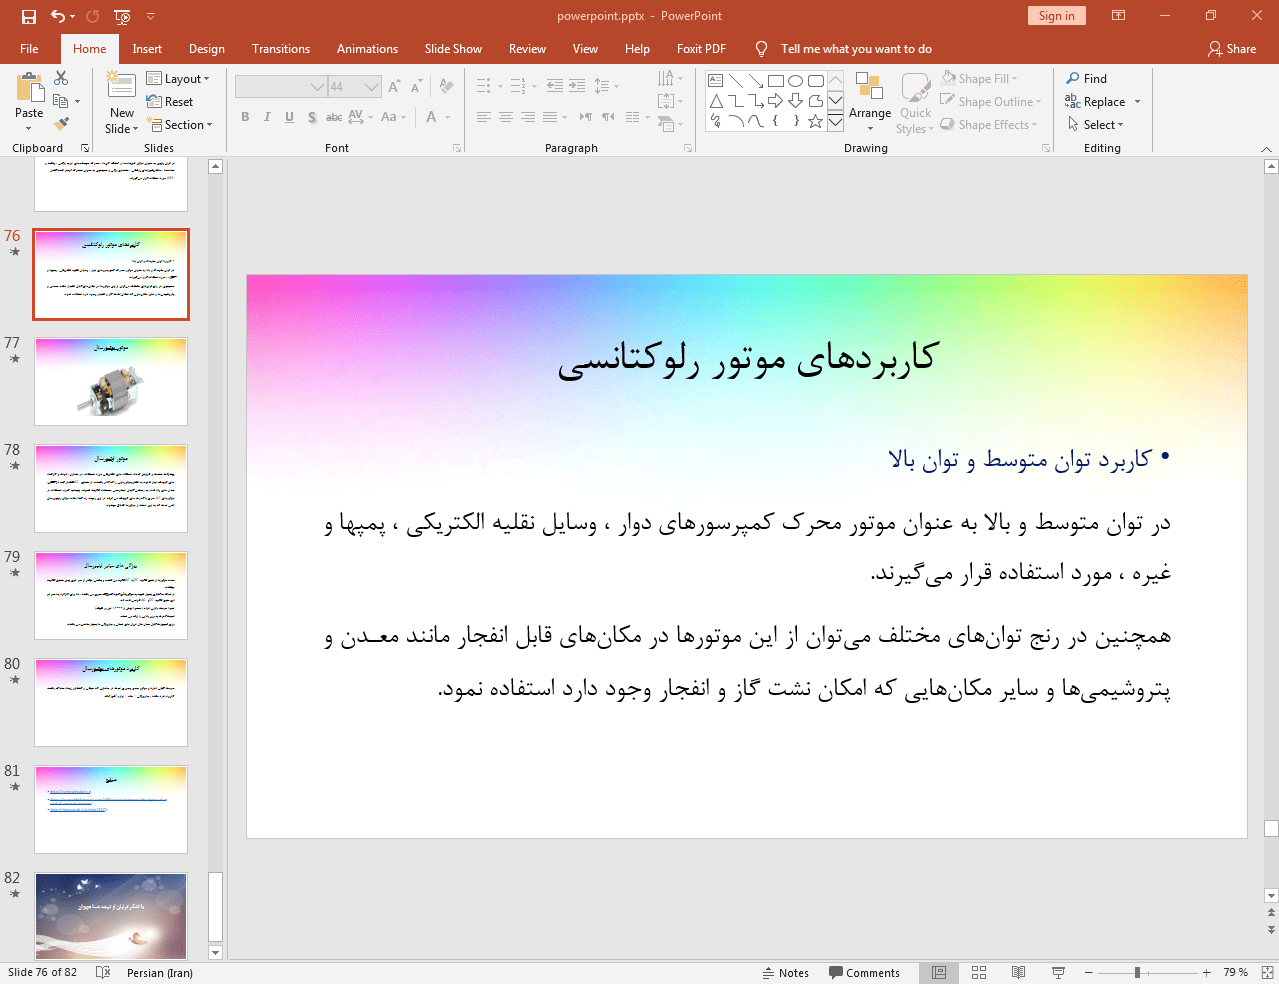Align text to the right
This screenshot has width=1279, height=984.
click(x=527, y=117)
